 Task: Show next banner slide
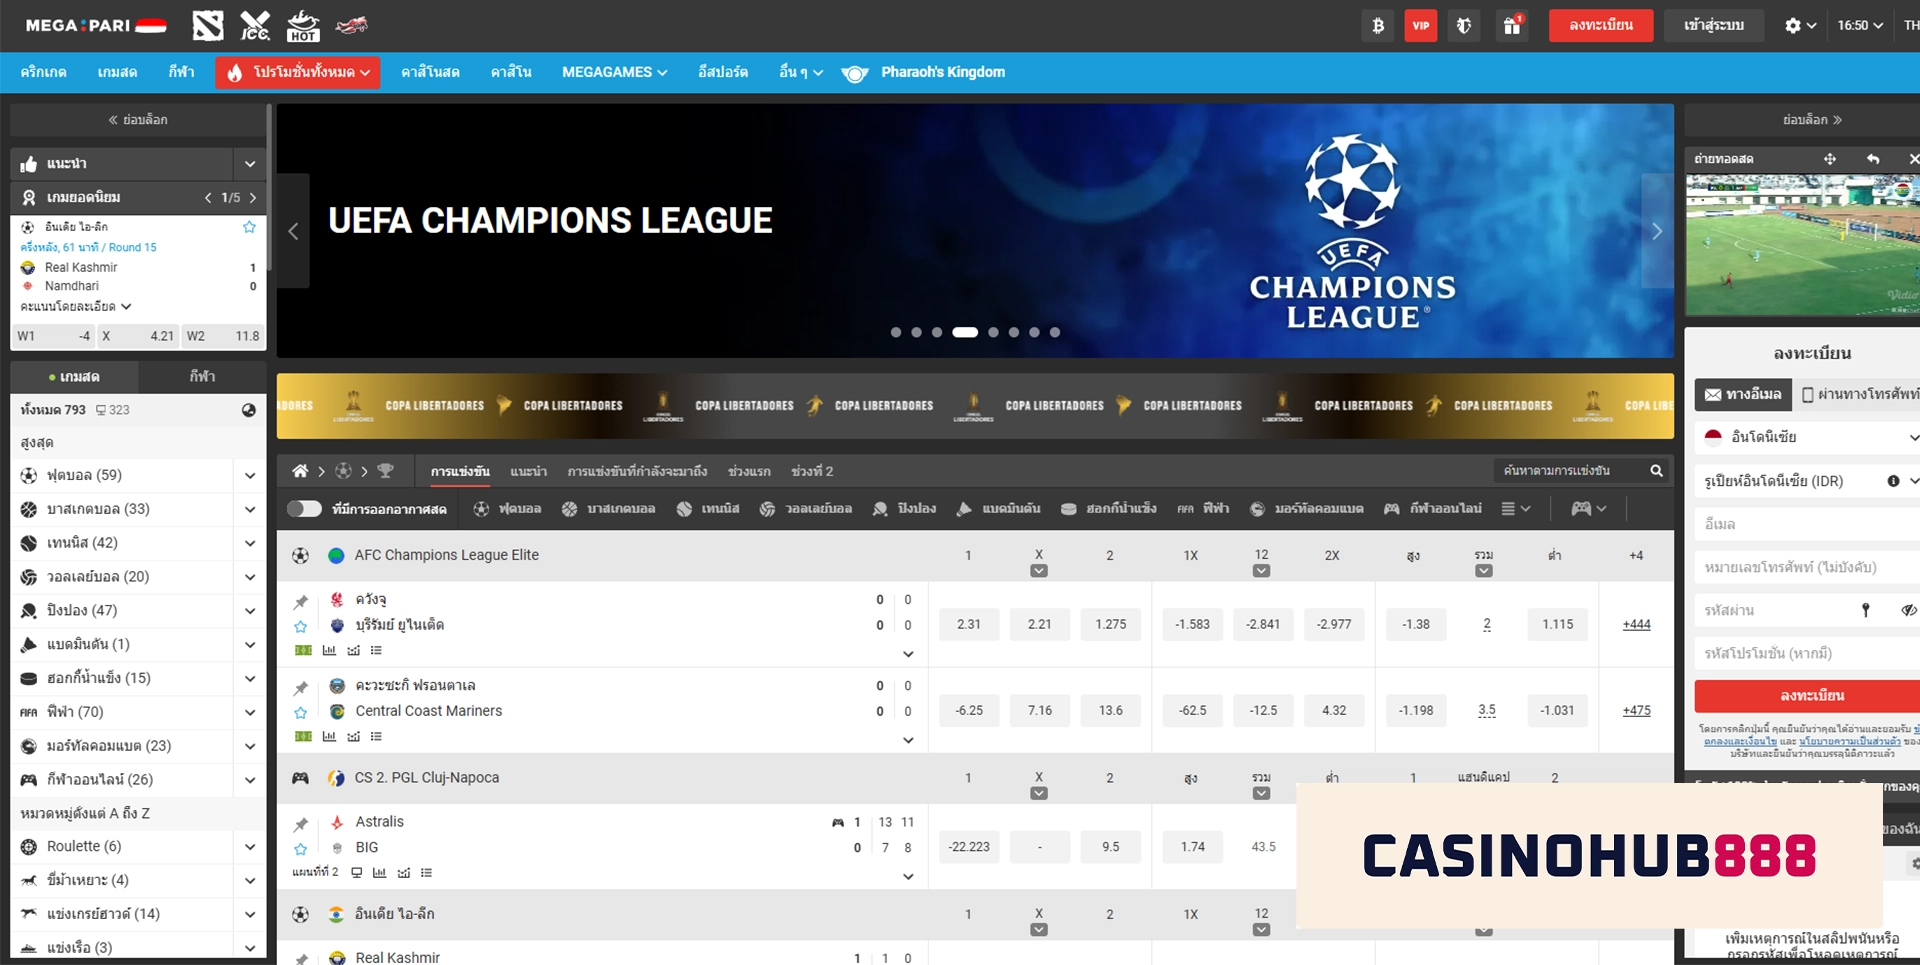pyautogui.click(x=1657, y=231)
